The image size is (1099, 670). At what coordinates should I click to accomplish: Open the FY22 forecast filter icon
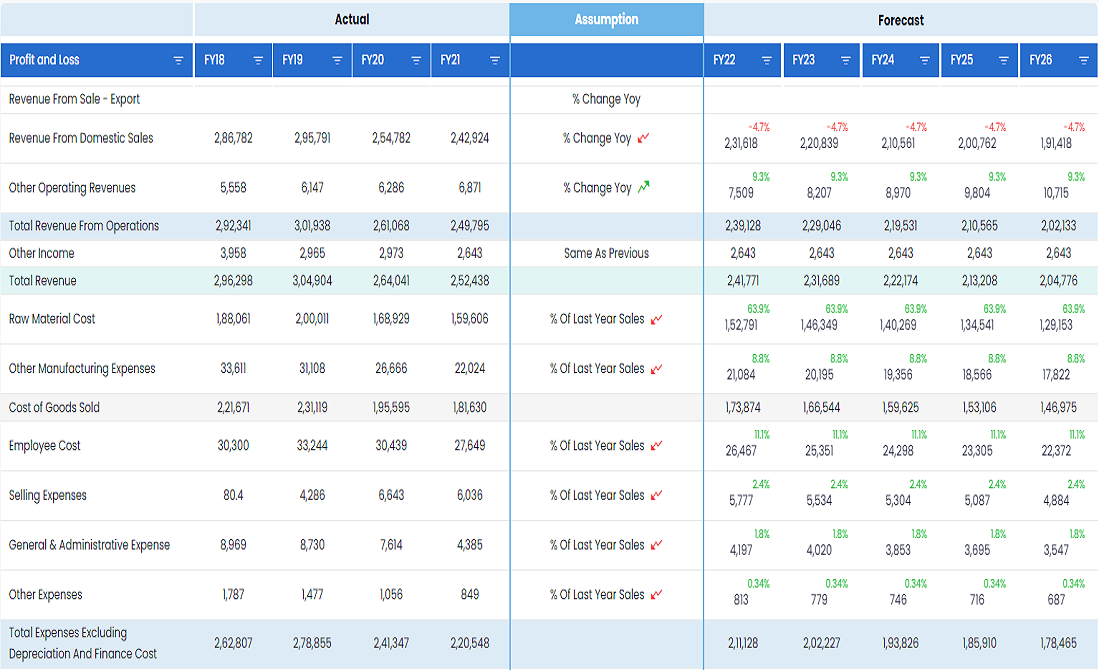[767, 61]
